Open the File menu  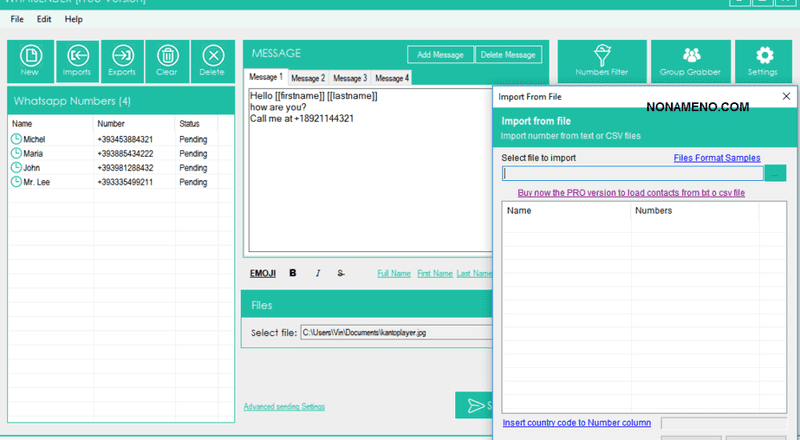click(x=17, y=19)
